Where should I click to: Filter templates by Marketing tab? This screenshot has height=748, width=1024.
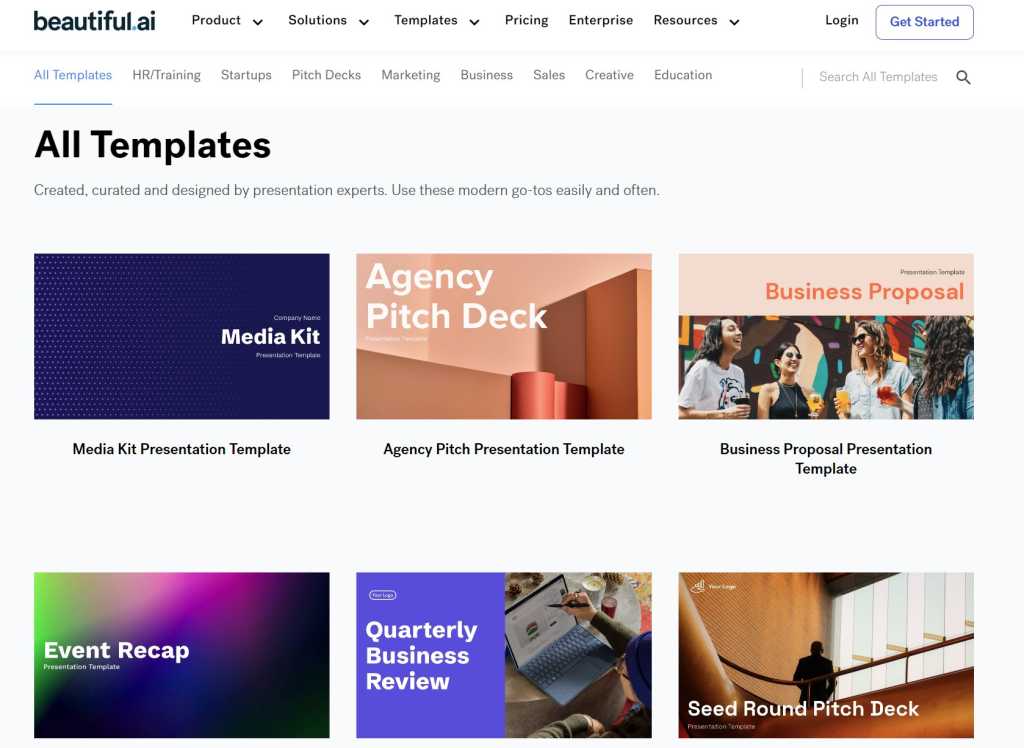(x=411, y=75)
